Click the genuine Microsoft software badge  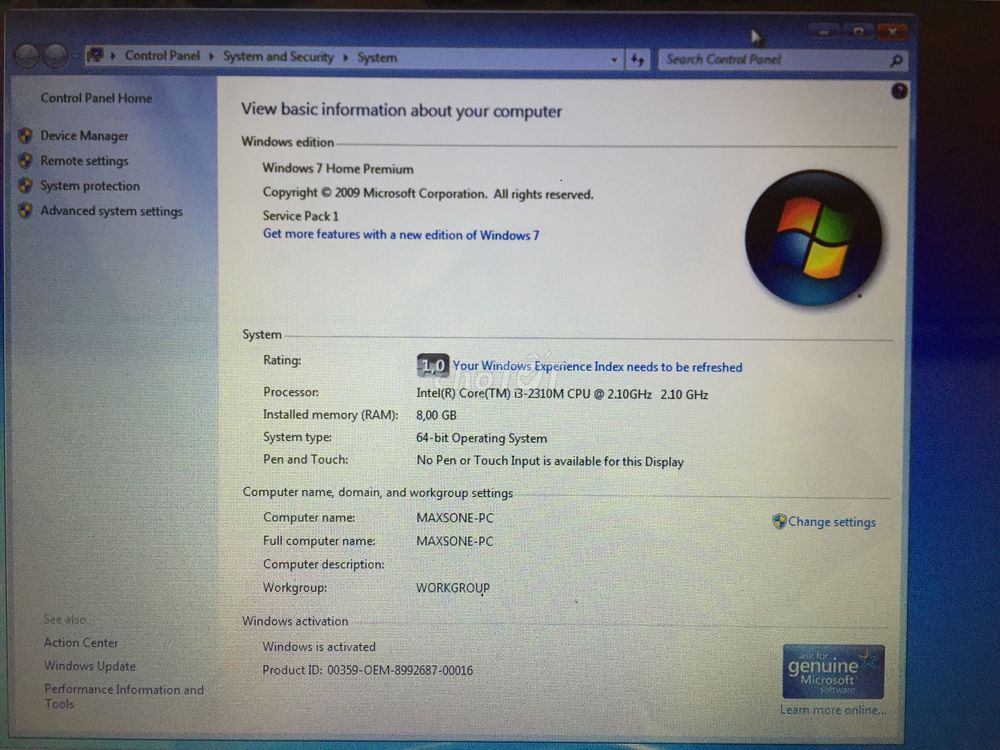(833, 672)
